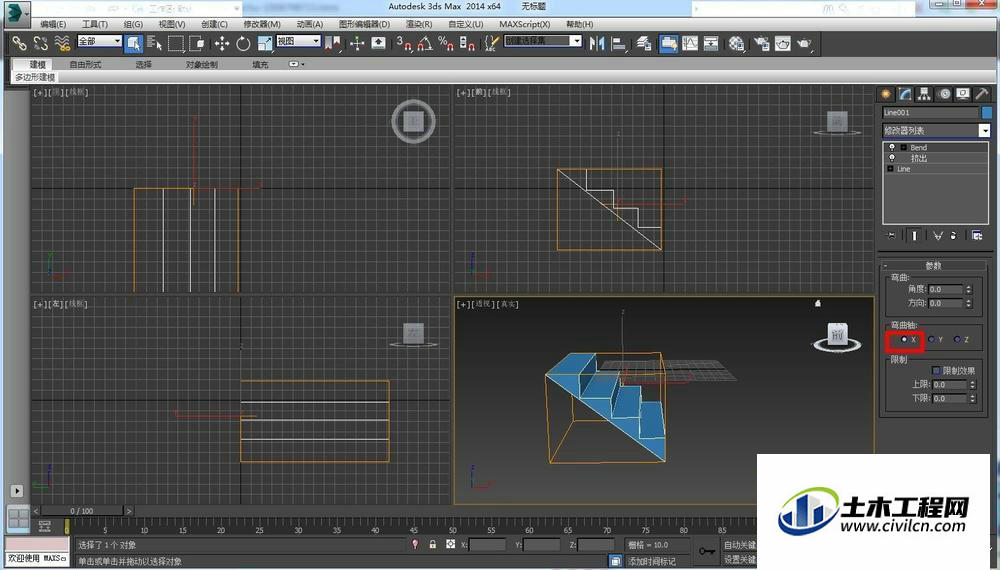Switch to the 自由形式 ribbon tab
Viewport: 1000px width, 570px height.
tap(85, 64)
